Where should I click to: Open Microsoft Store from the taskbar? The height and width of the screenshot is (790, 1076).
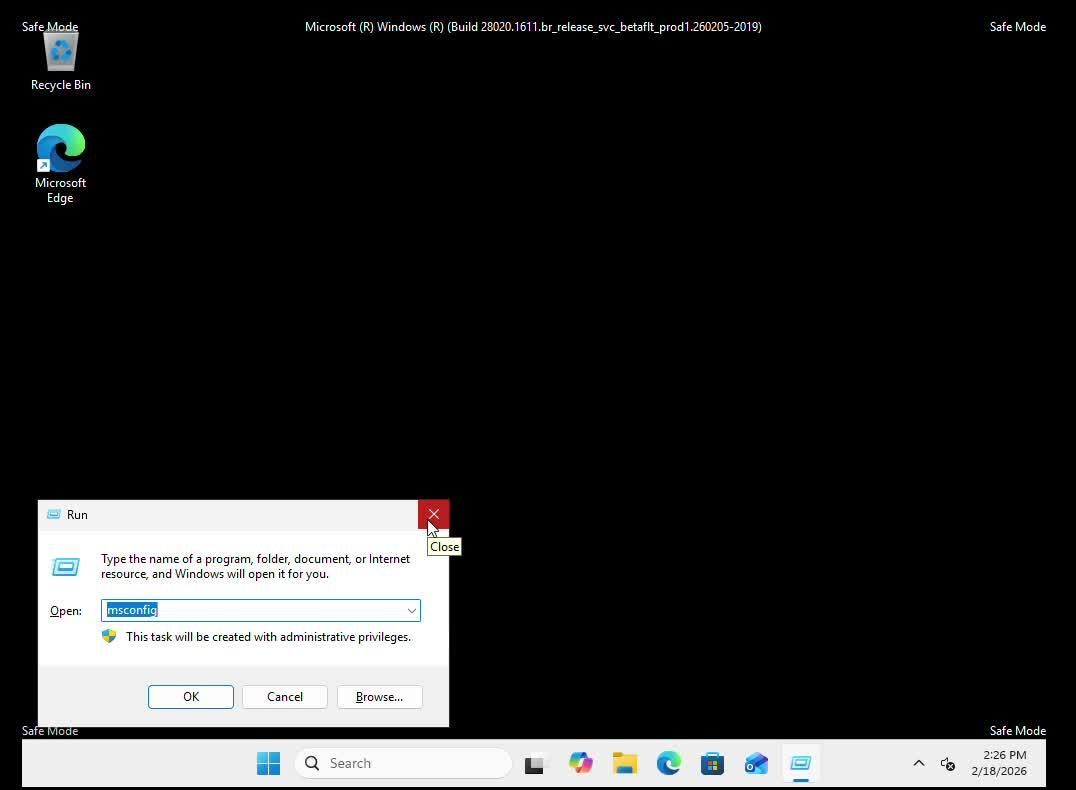[712, 763]
